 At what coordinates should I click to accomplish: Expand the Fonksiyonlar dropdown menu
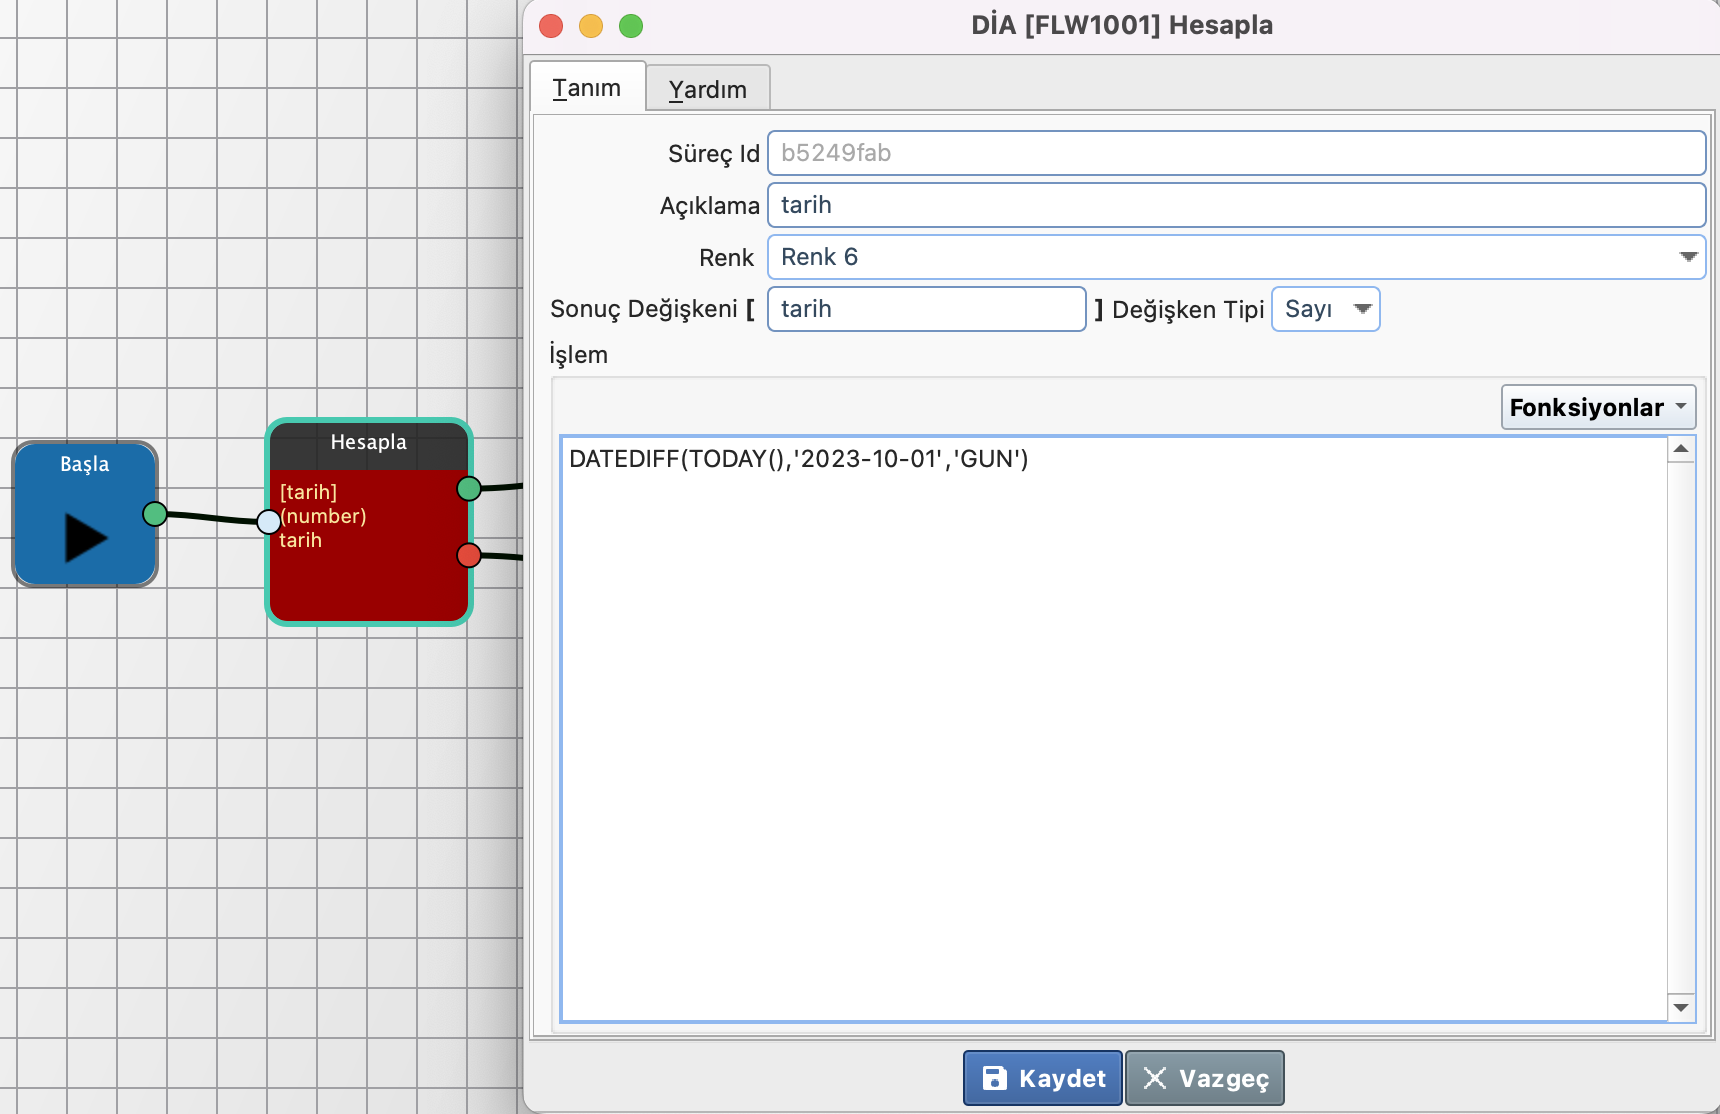[x=1597, y=407]
